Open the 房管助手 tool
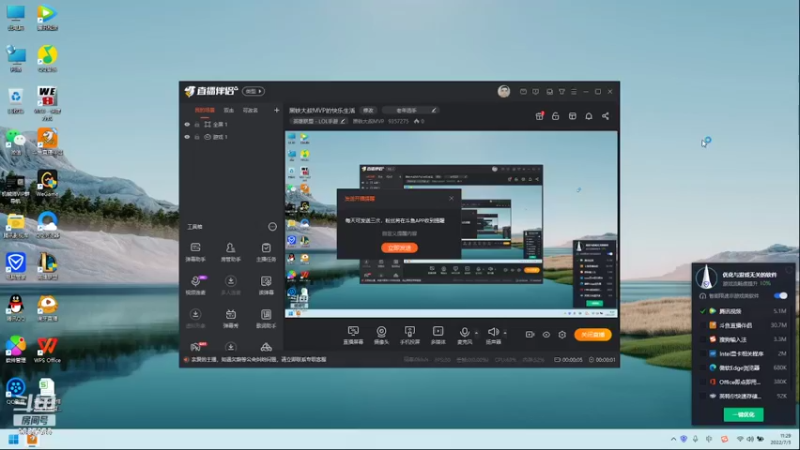This screenshot has width=800, height=450. (x=231, y=252)
